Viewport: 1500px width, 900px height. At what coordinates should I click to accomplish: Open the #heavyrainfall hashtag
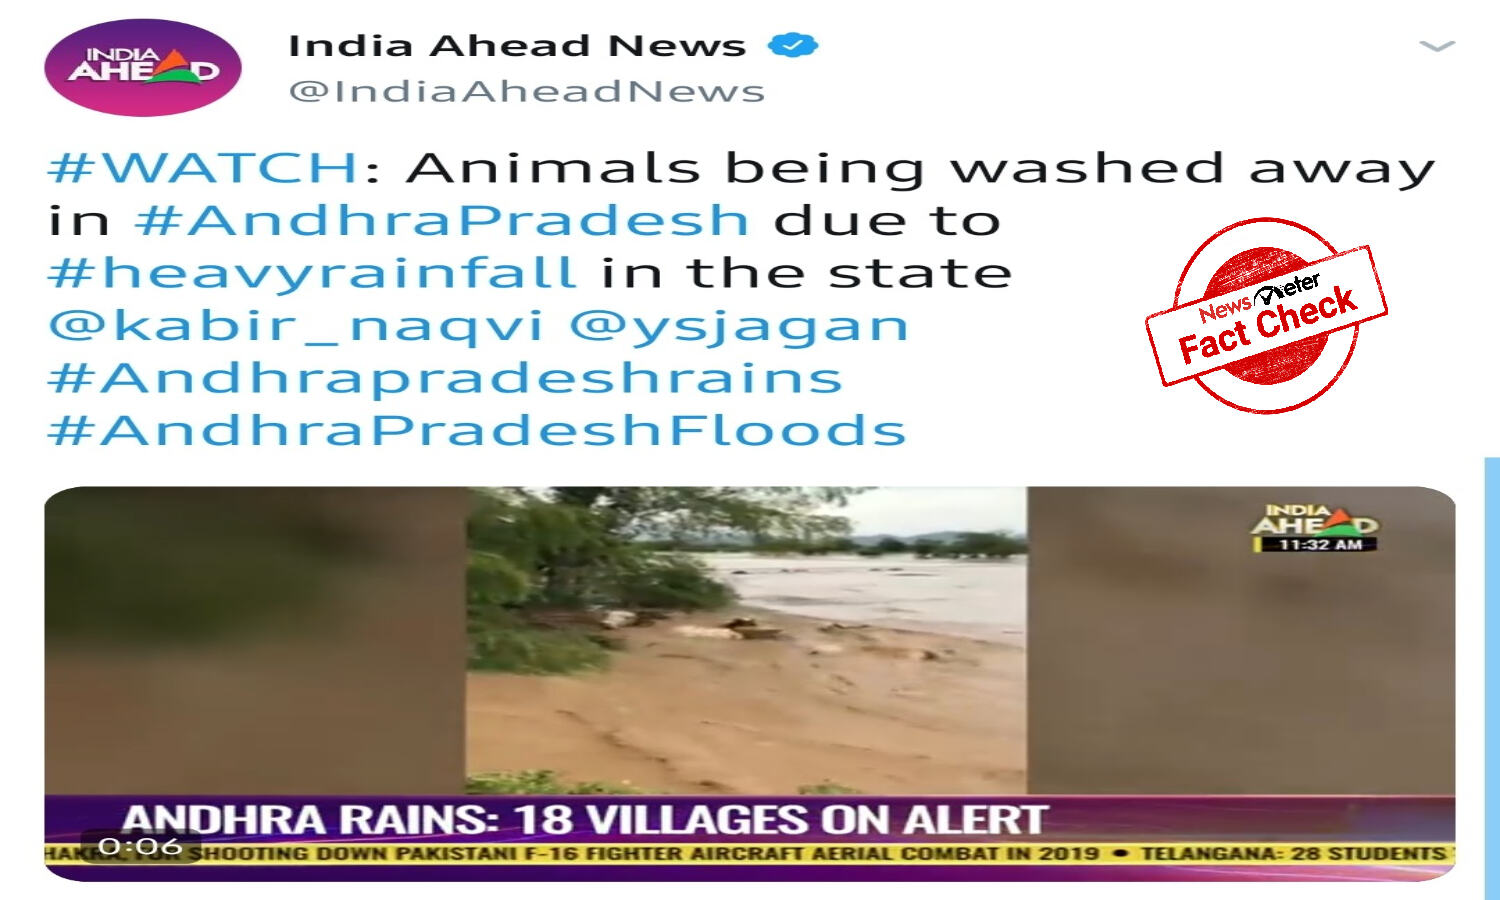pos(312,273)
